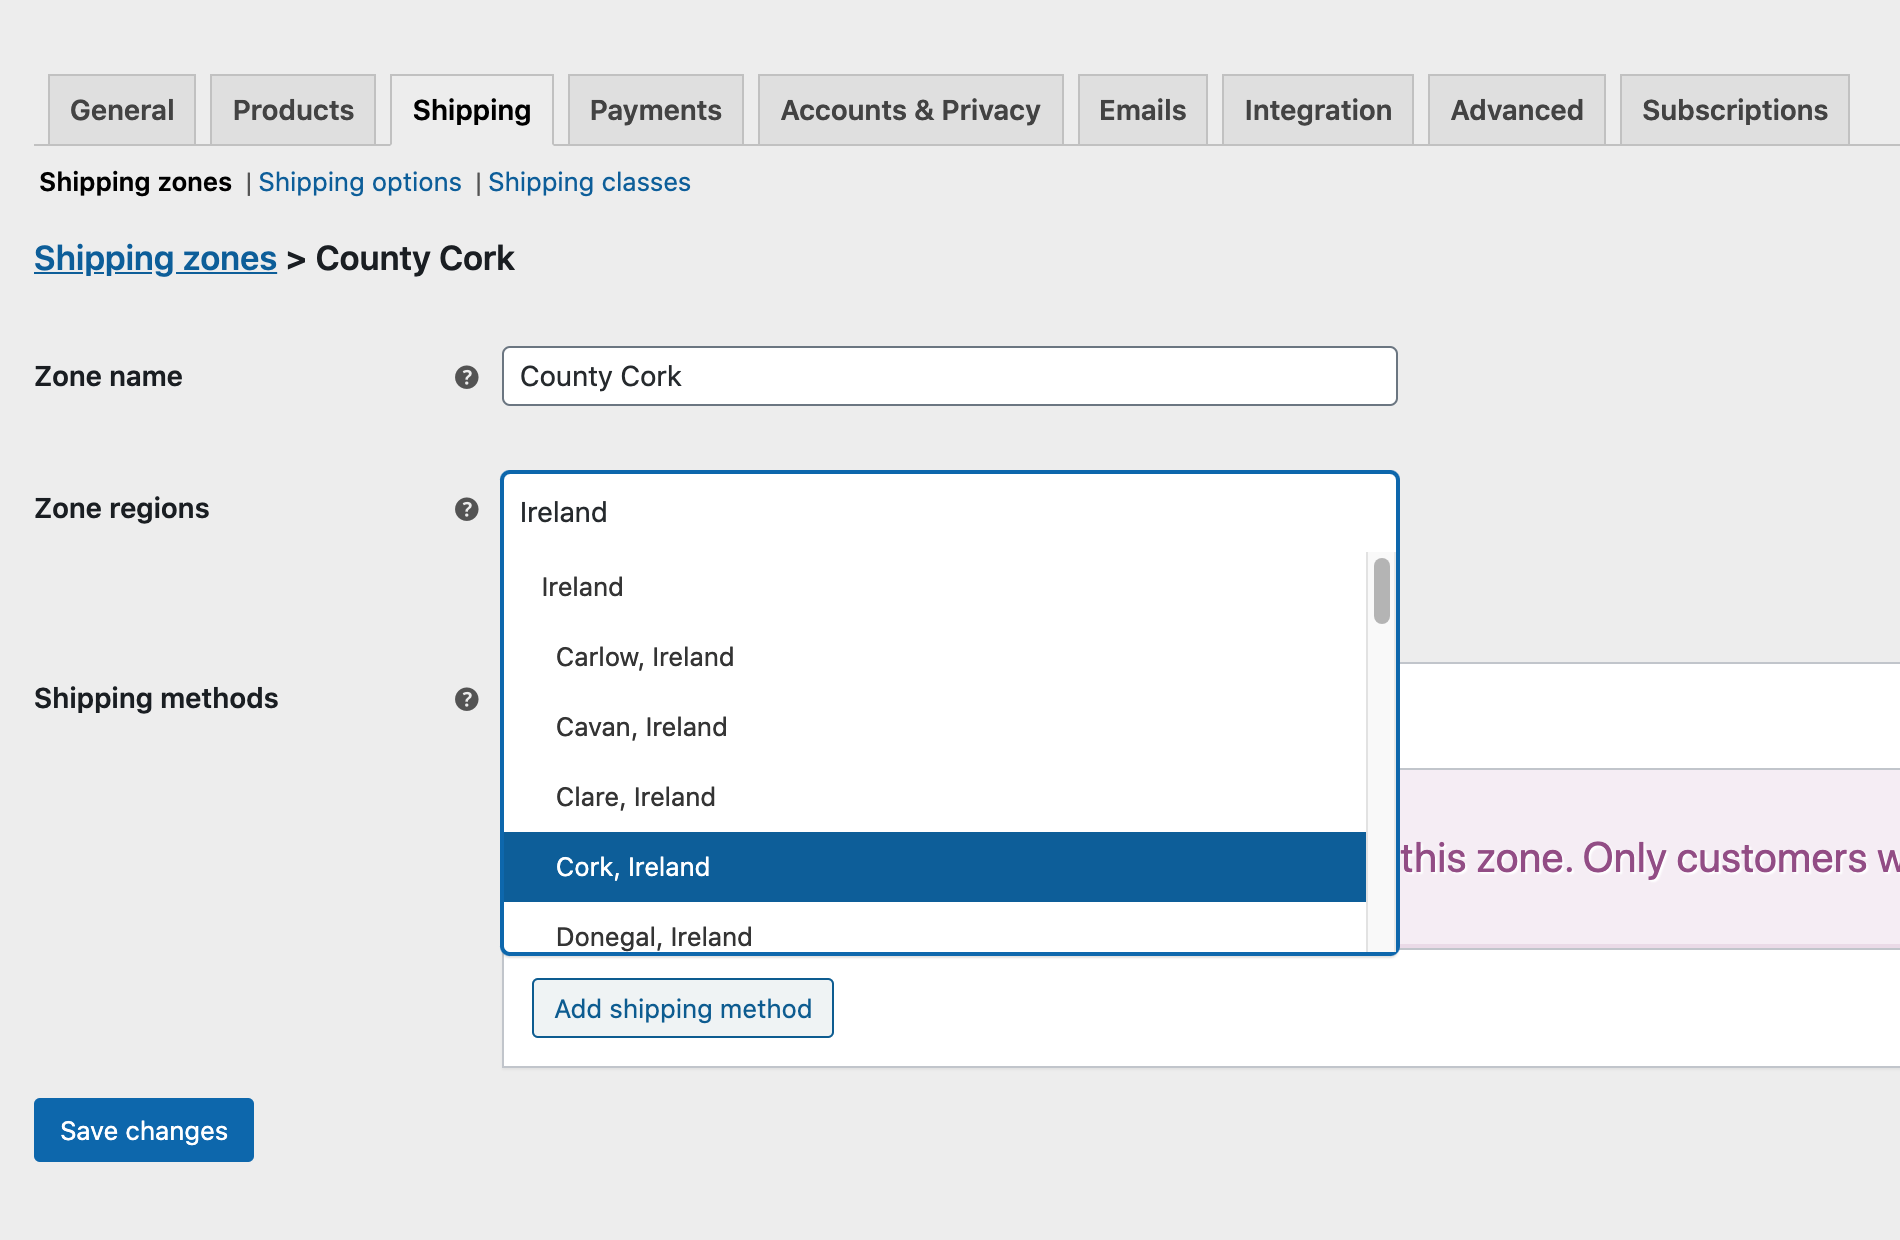Open the Shipping options page
This screenshot has width=1900, height=1240.
pos(360,182)
